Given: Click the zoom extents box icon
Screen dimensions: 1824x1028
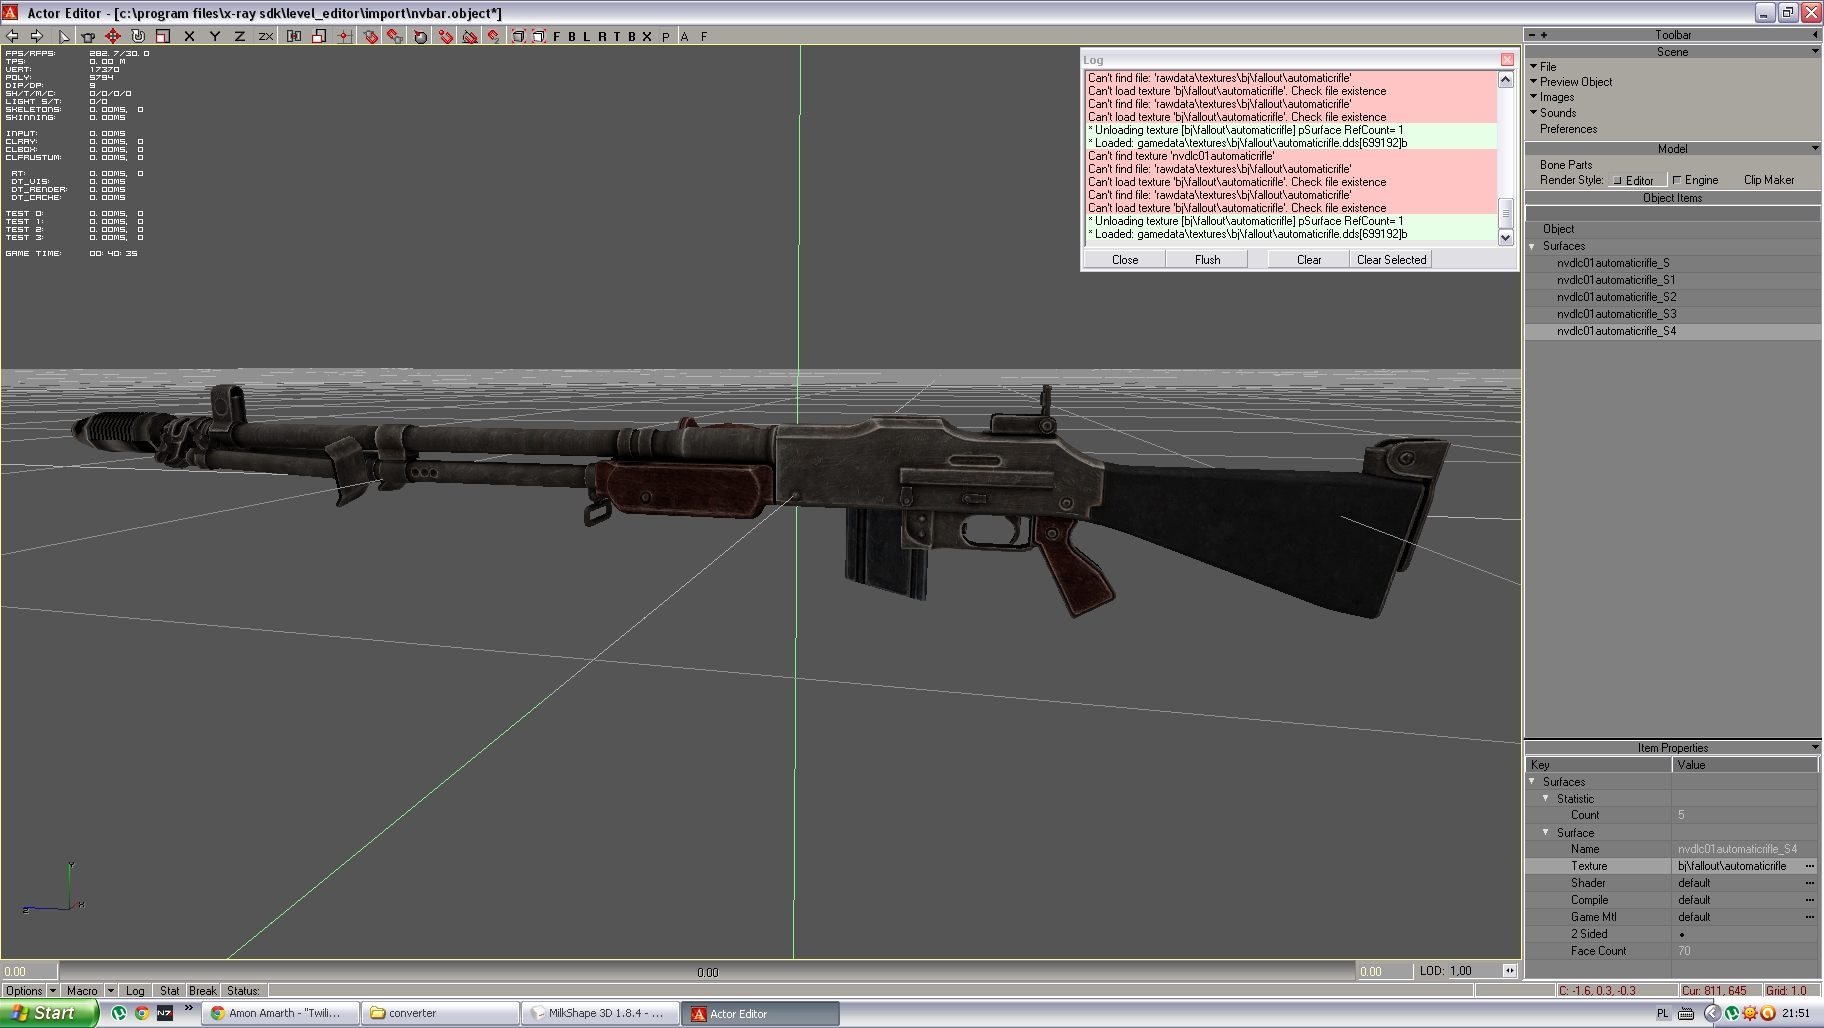Looking at the screenshot, I should click(518, 36).
